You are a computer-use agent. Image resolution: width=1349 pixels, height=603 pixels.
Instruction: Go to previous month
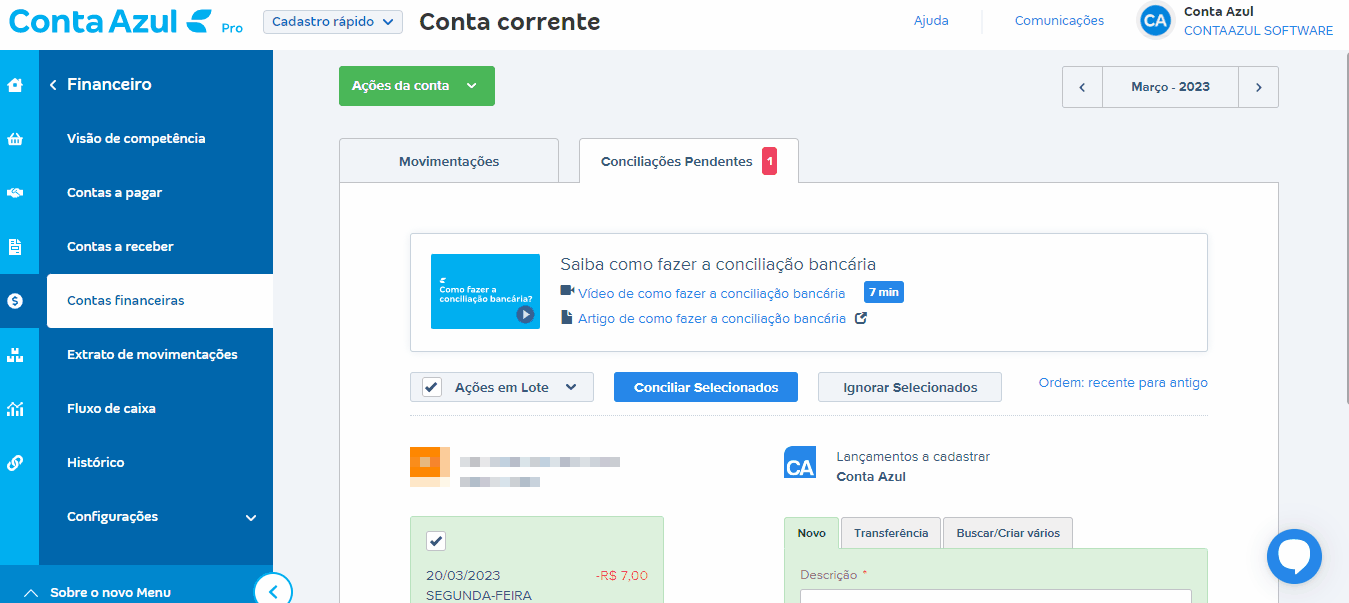pos(1082,87)
